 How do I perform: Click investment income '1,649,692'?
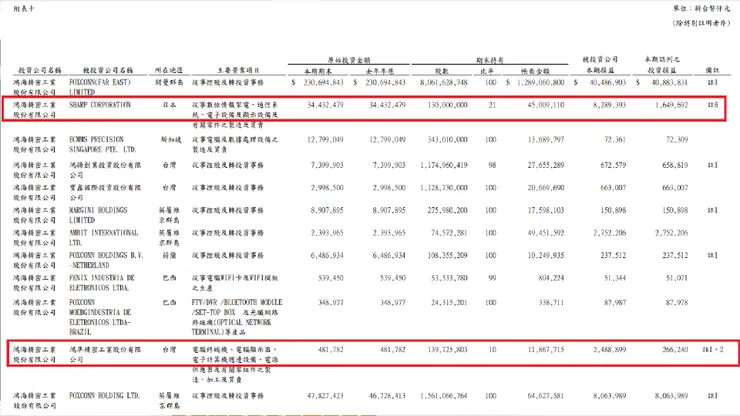tap(672, 105)
